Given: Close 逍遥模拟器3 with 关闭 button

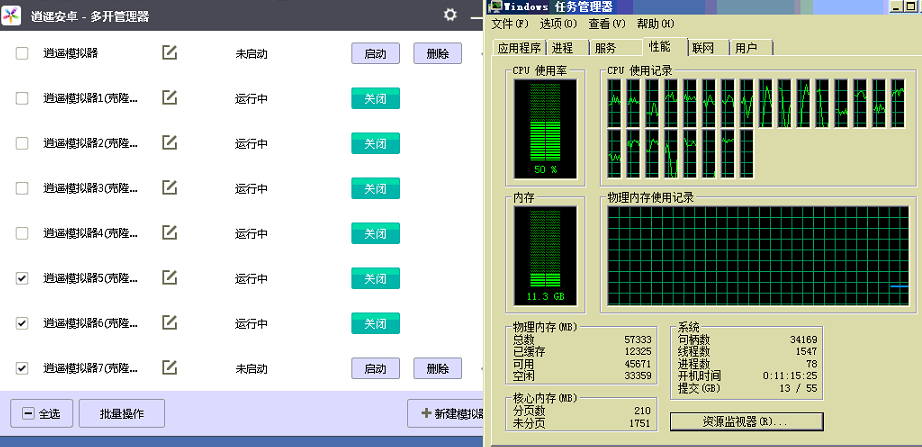Looking at the screenshot, I should [376, 188].
